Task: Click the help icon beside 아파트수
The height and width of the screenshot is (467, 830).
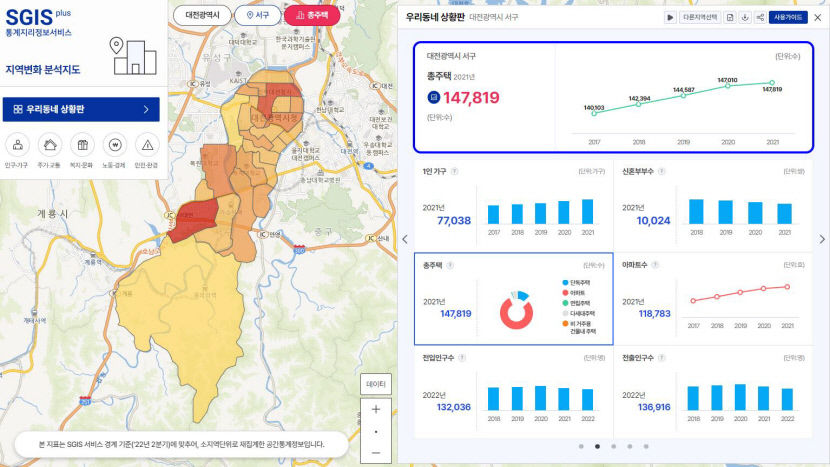Action: click(655, 265)
